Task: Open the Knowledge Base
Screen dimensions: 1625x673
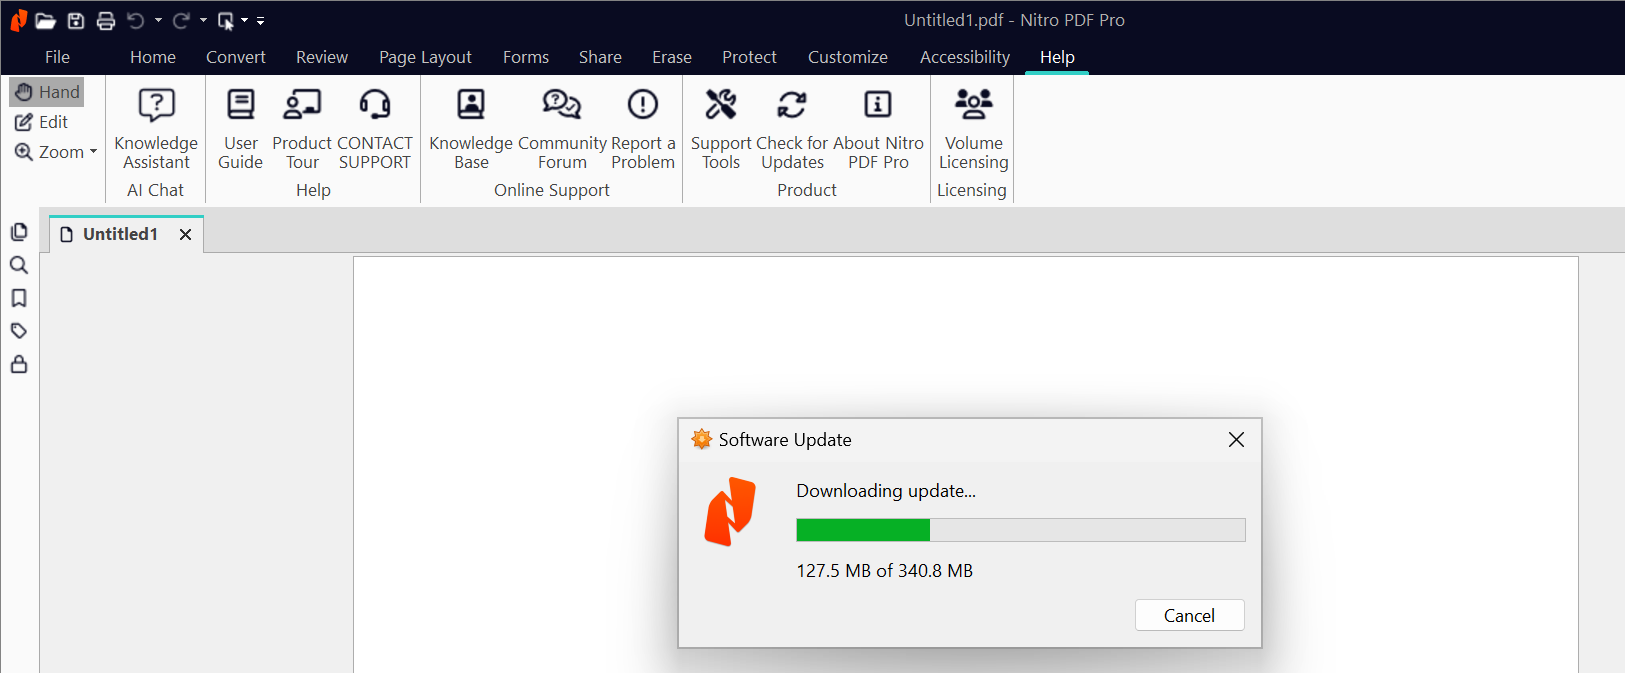Action: pyautogui.click(x=471, y=129)
